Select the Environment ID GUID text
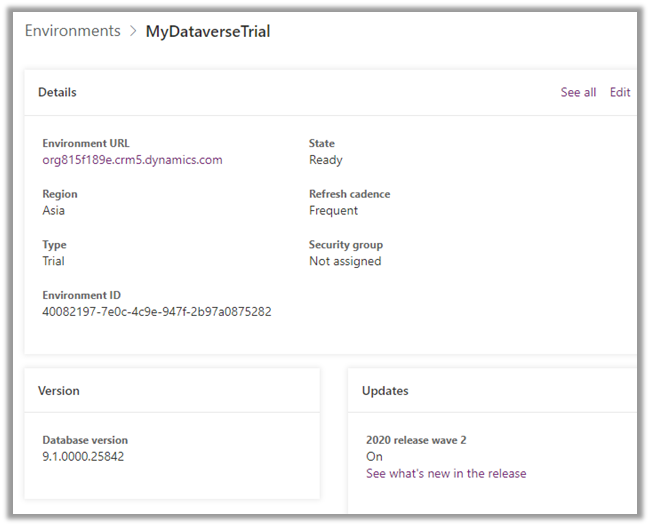 [156, 311]
